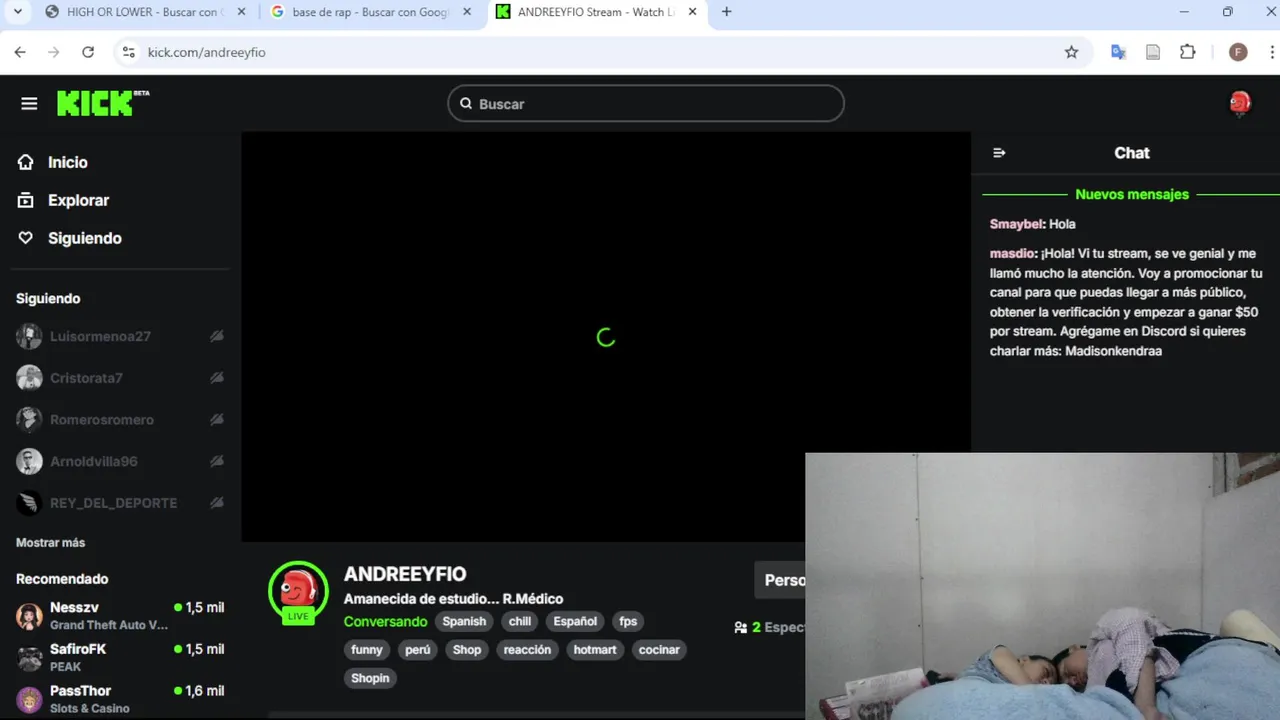Viewport: 1280px width, 720px height.
Task: Select the Shop tag
Action: [467, 649]
